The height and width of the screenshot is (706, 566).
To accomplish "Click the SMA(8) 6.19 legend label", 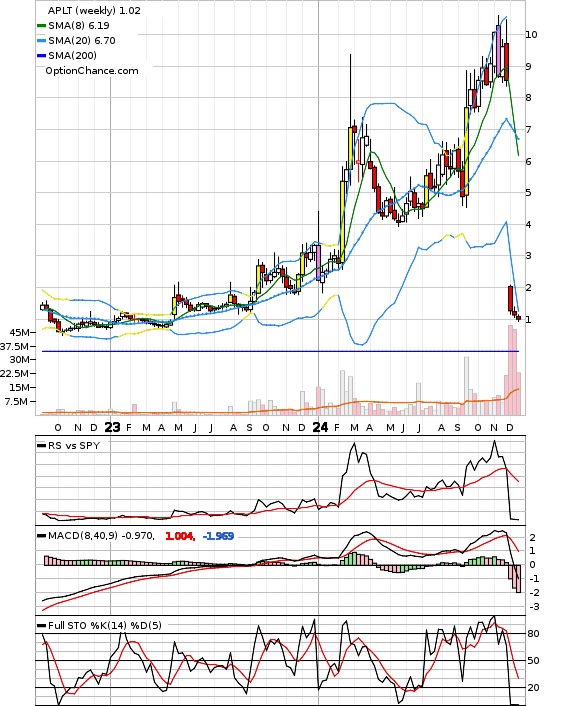I will coord(79,26).
